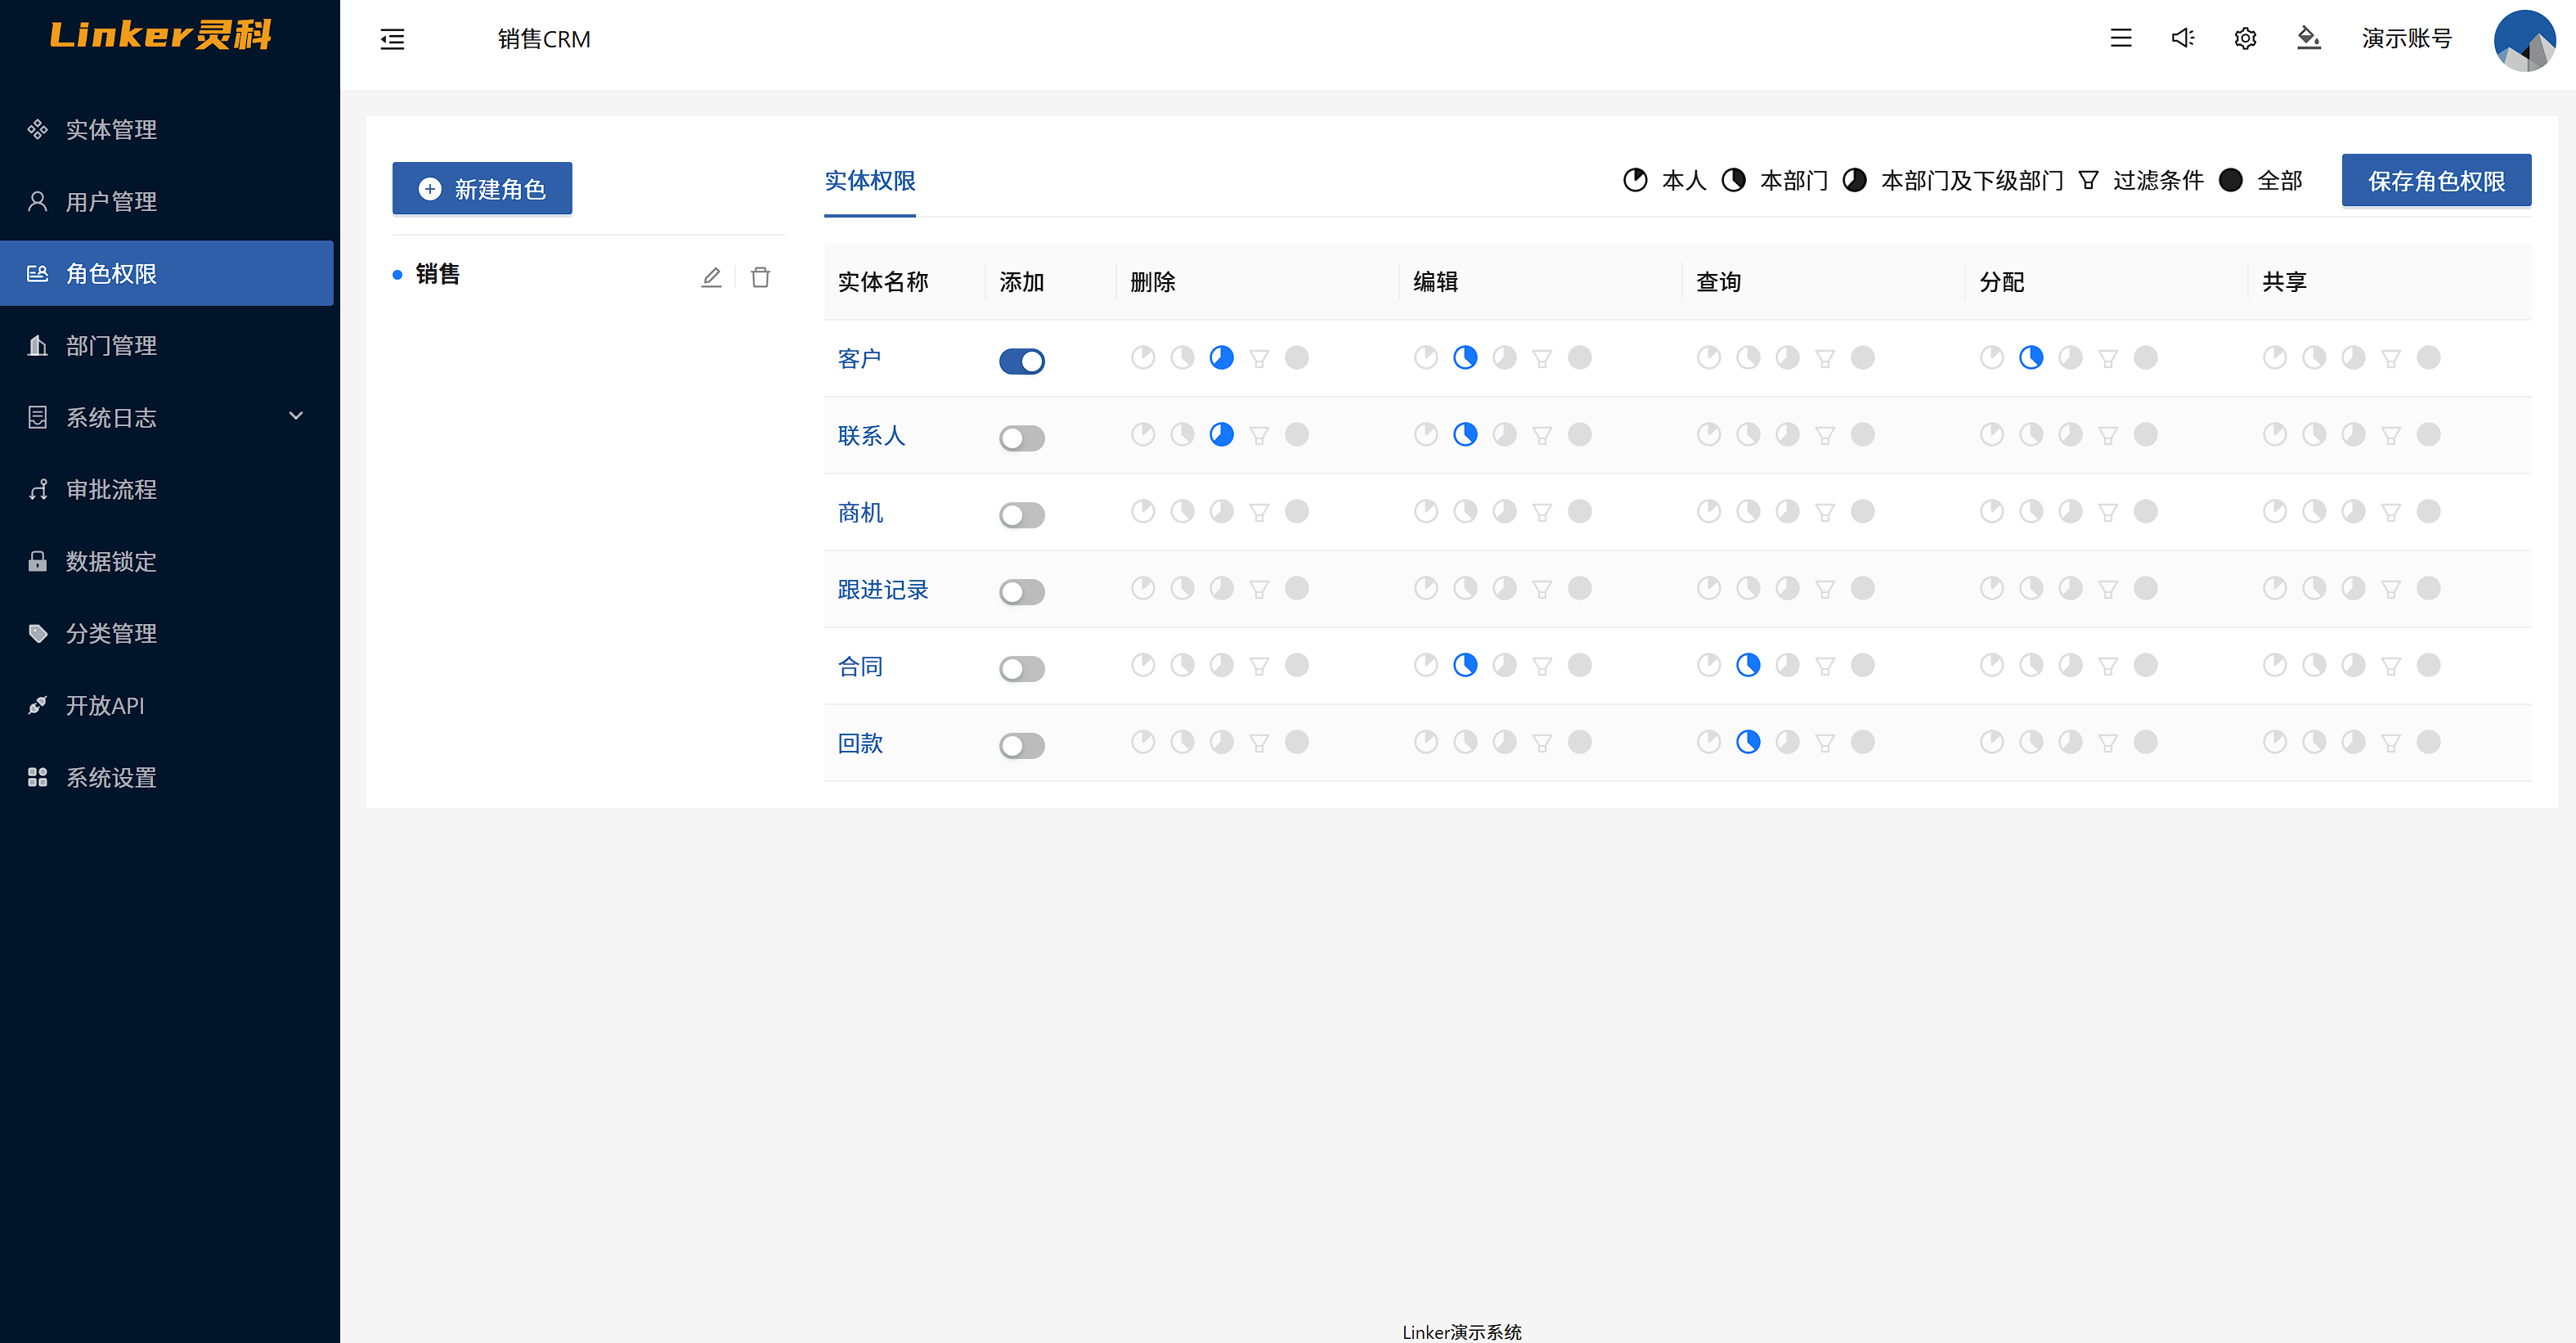2576x1343 pixels.
Task: Switch to the 实体权限 tab
Action: pos(869,181)
